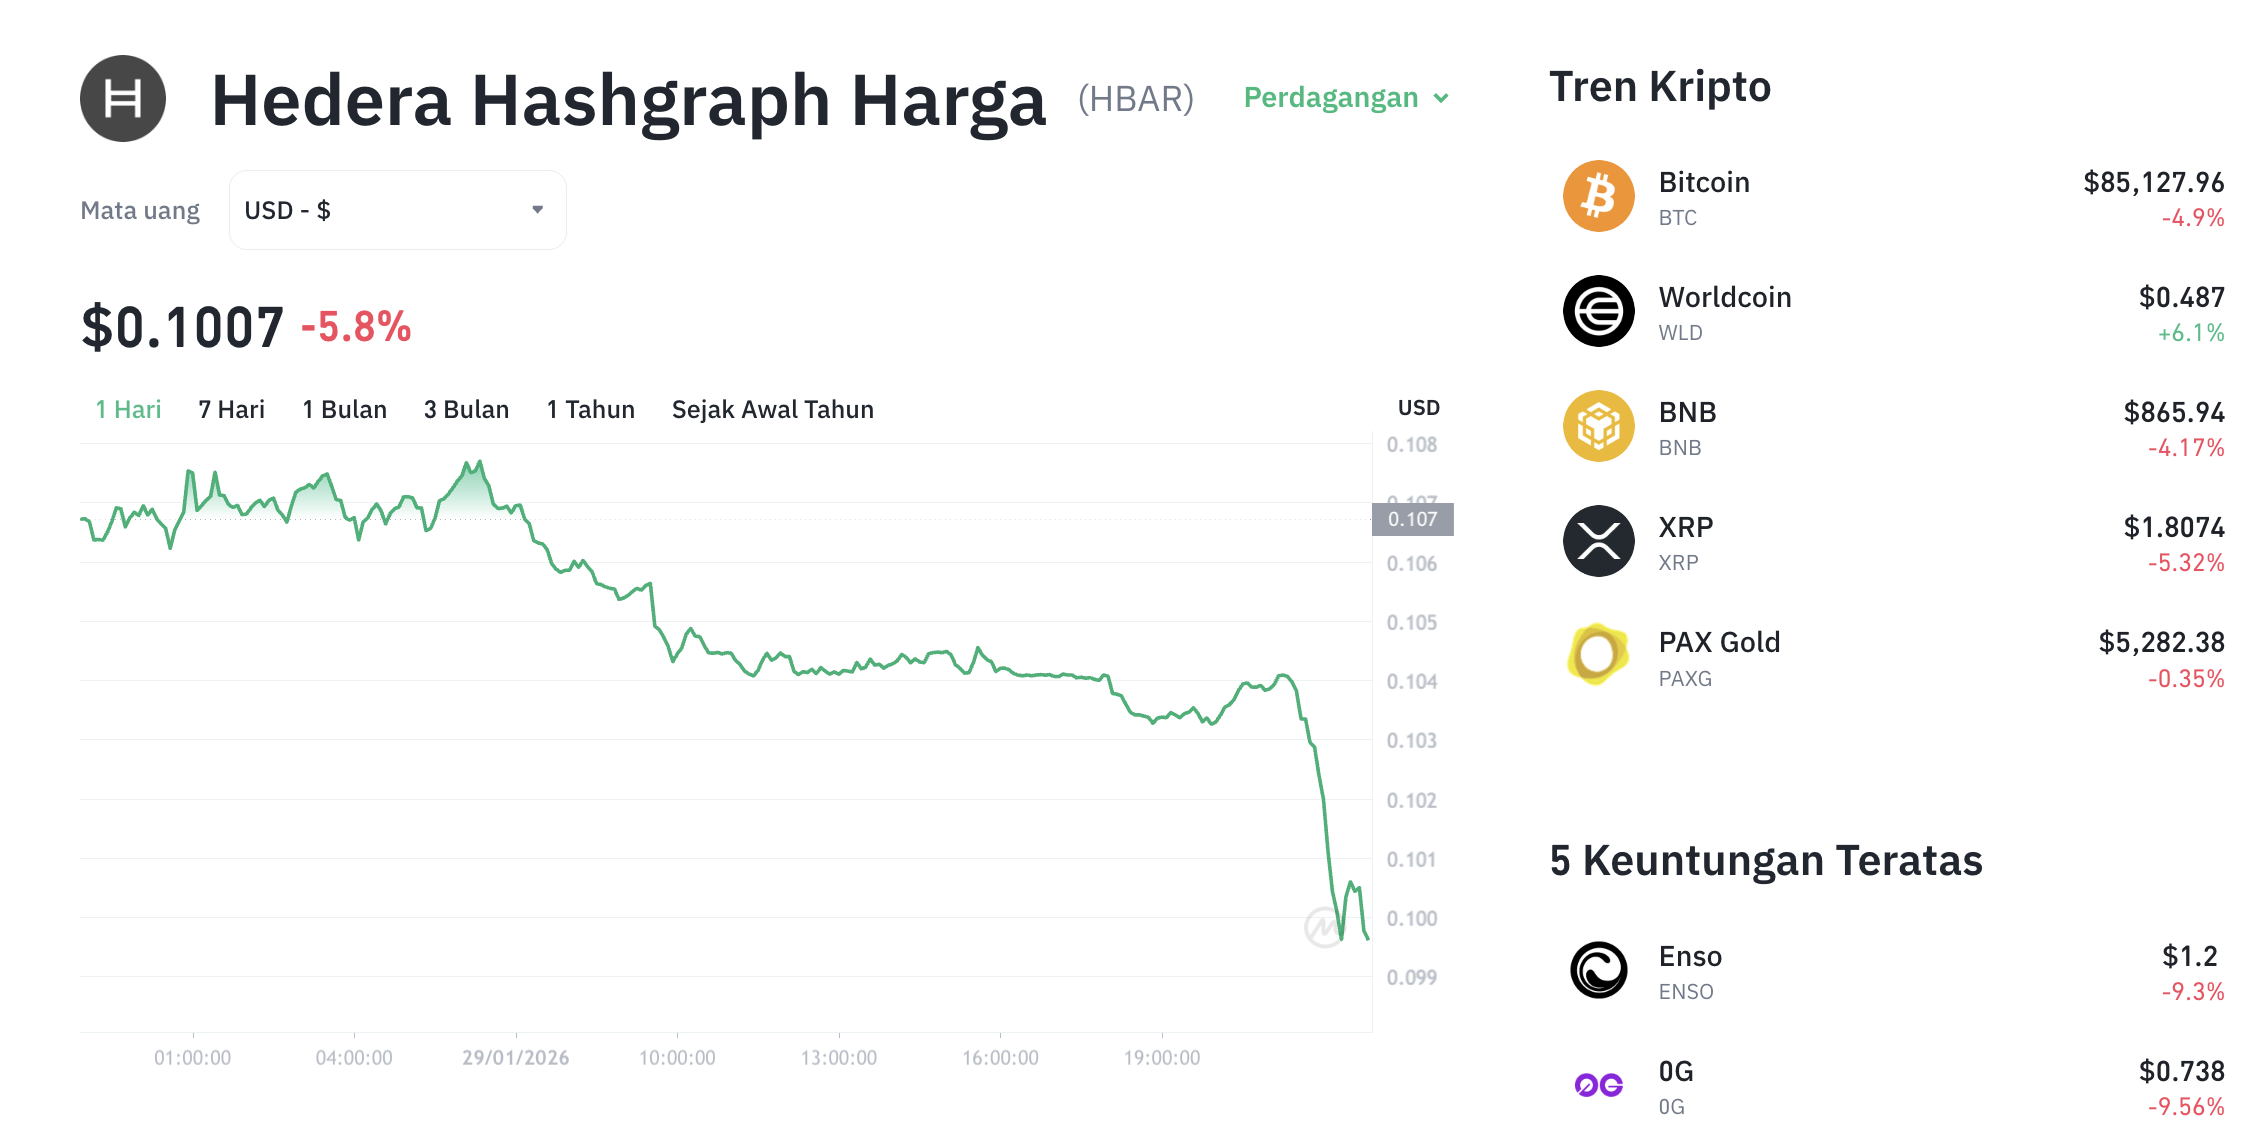
Task: Click the Bitcoin $85,127.96 price
Action: [2152, 182]
